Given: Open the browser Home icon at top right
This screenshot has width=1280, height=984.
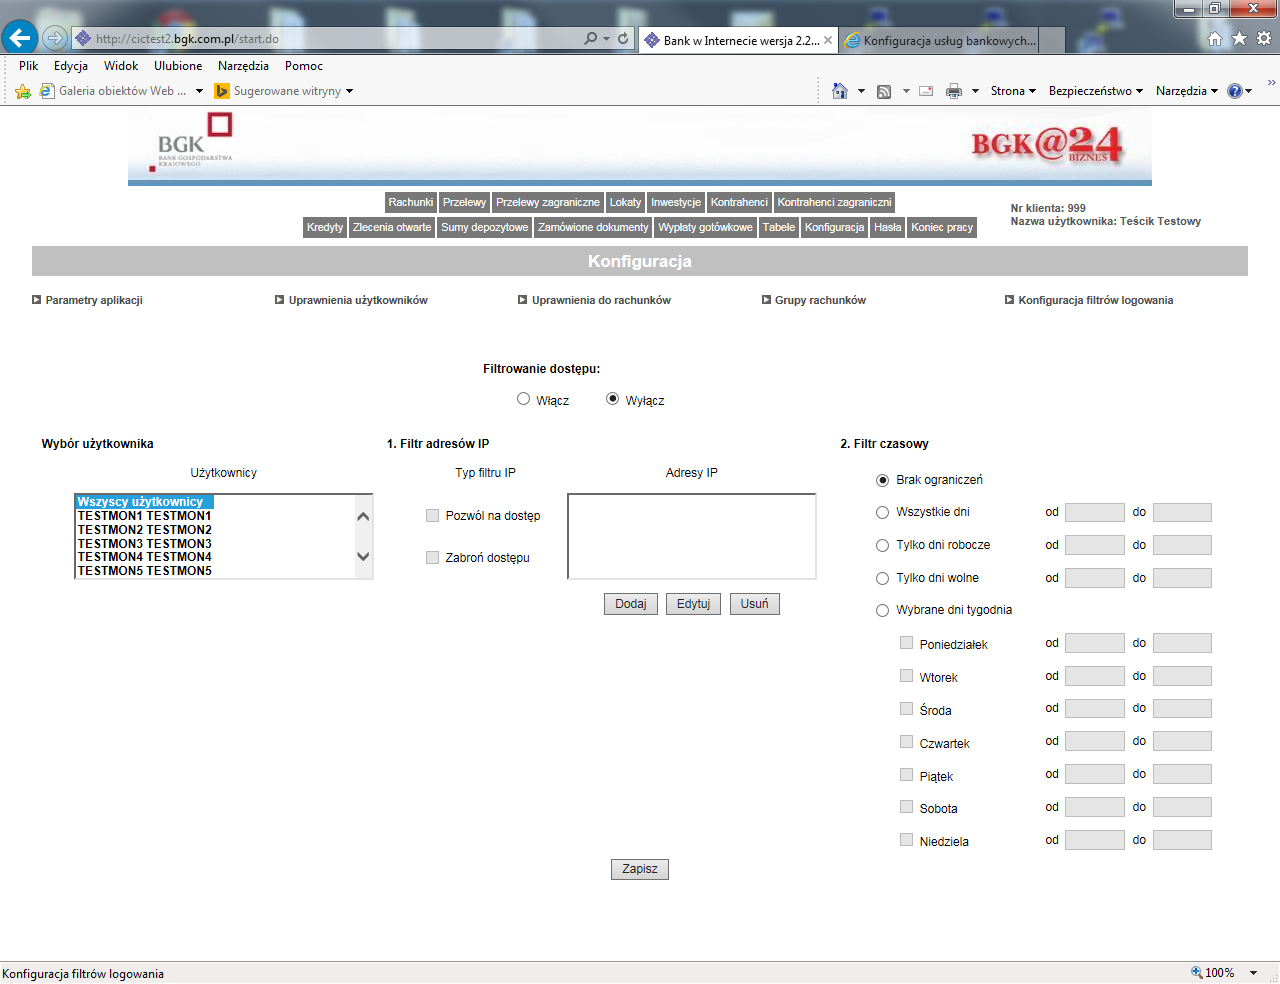Looking at the screenshot, I should 1215,38.
